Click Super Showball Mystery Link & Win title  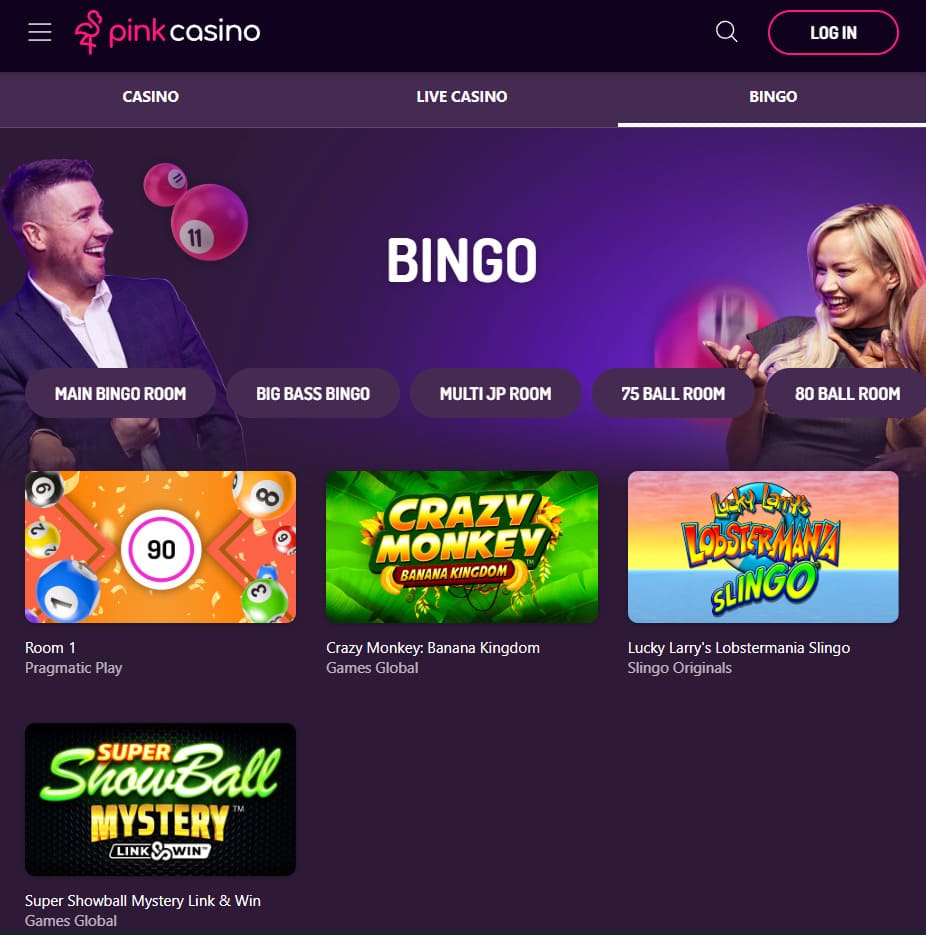pos(143,900)
